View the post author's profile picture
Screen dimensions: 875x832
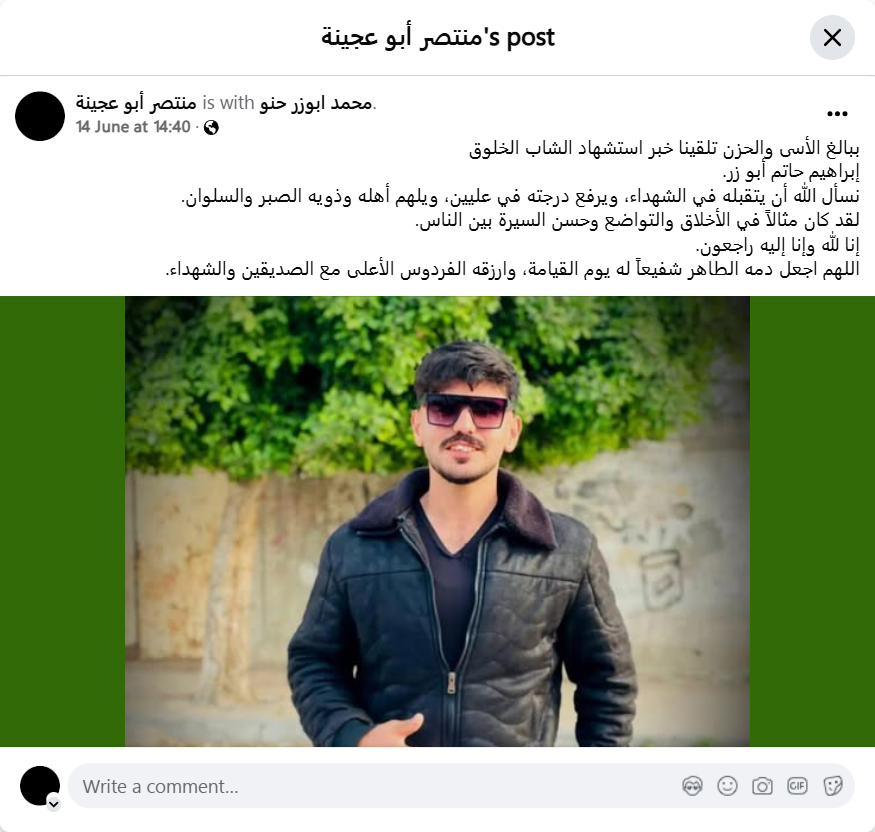[x=40, y=116]
